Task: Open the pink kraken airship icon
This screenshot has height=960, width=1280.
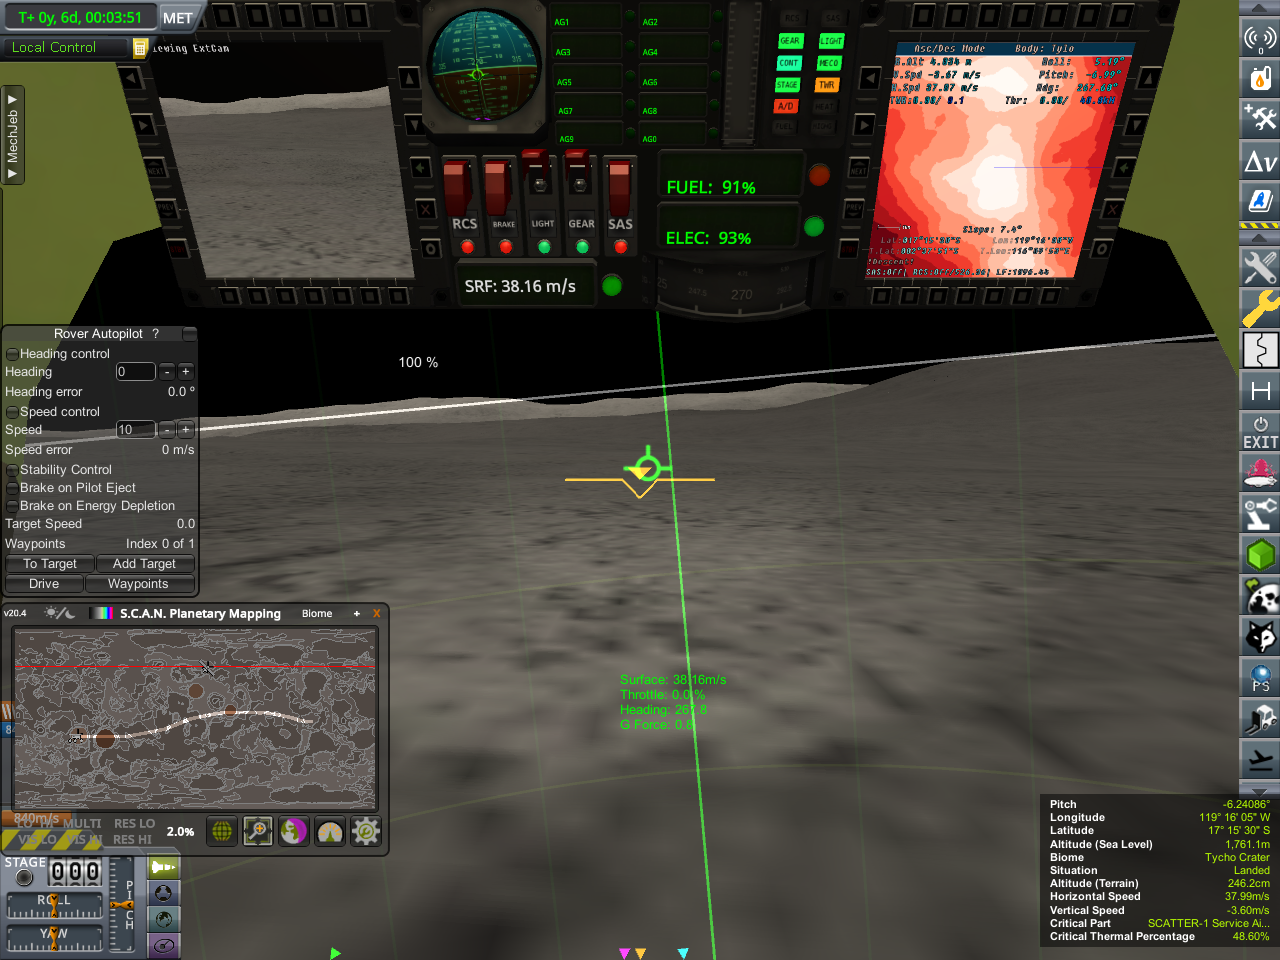Action: [1260, 472]
